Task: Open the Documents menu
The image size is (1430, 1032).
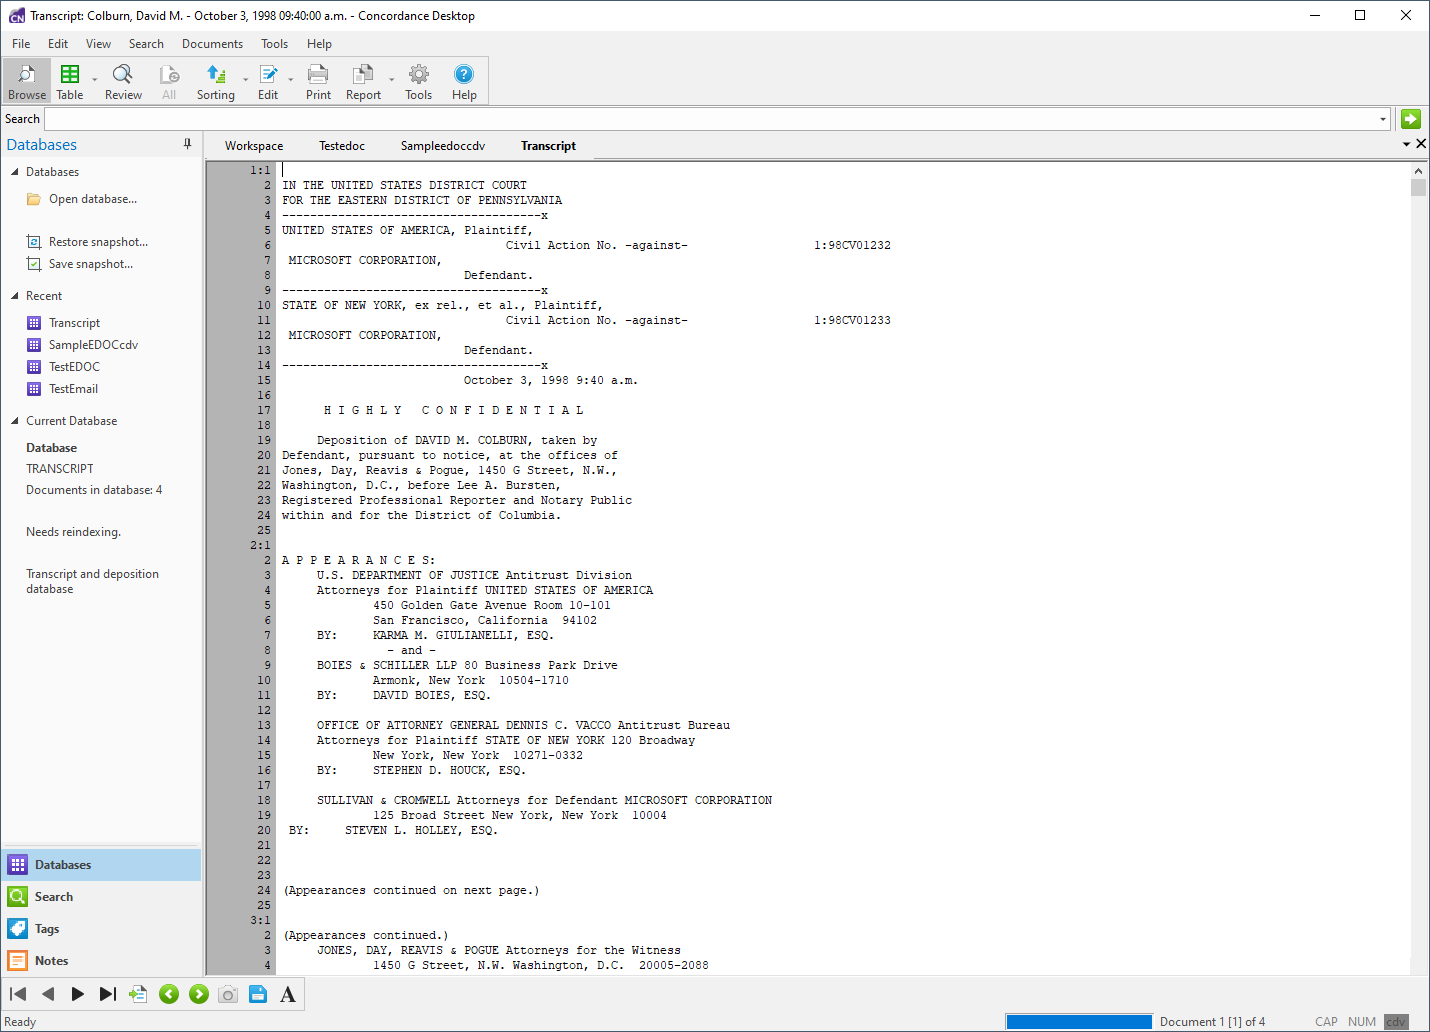Action: point(212,44)
